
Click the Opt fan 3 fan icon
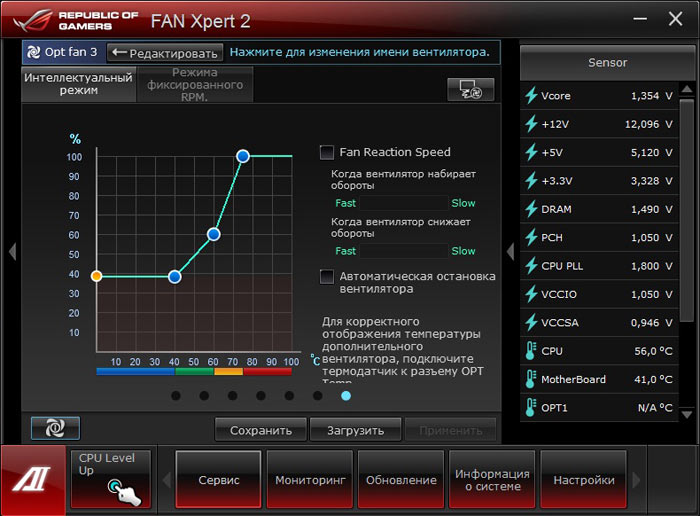click(33, 52)
